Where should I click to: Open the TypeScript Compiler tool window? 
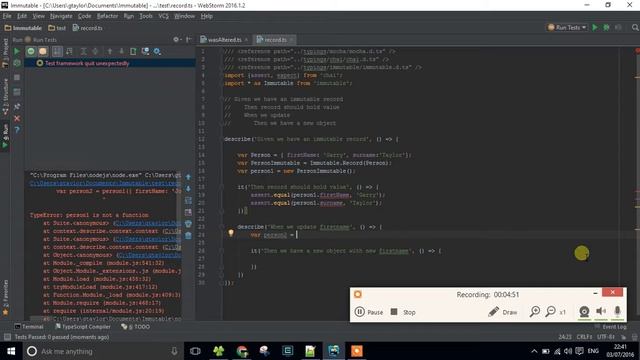[x=83, y=327]
